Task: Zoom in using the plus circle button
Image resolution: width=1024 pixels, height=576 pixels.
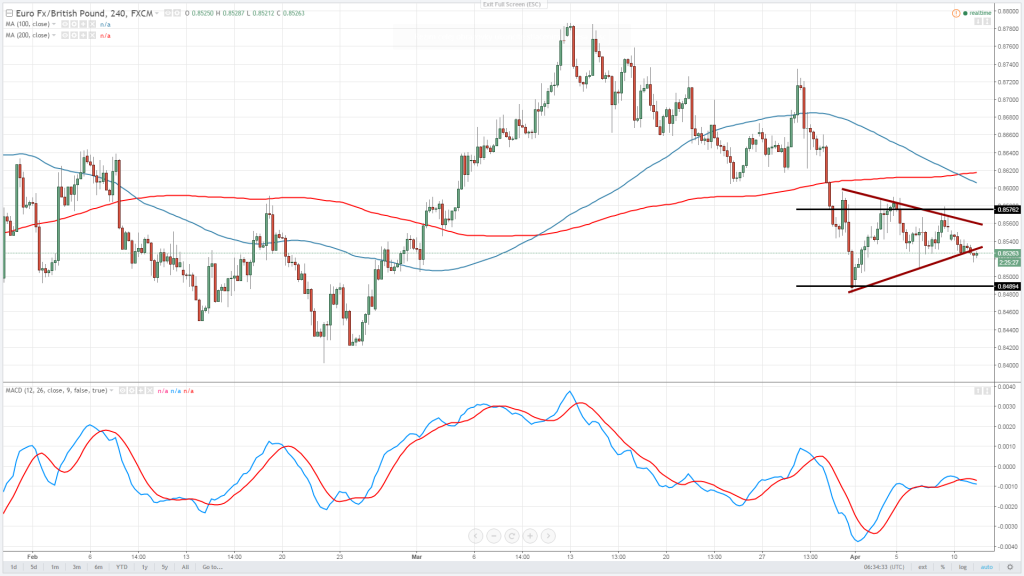Action: click(x=530, y=536)
